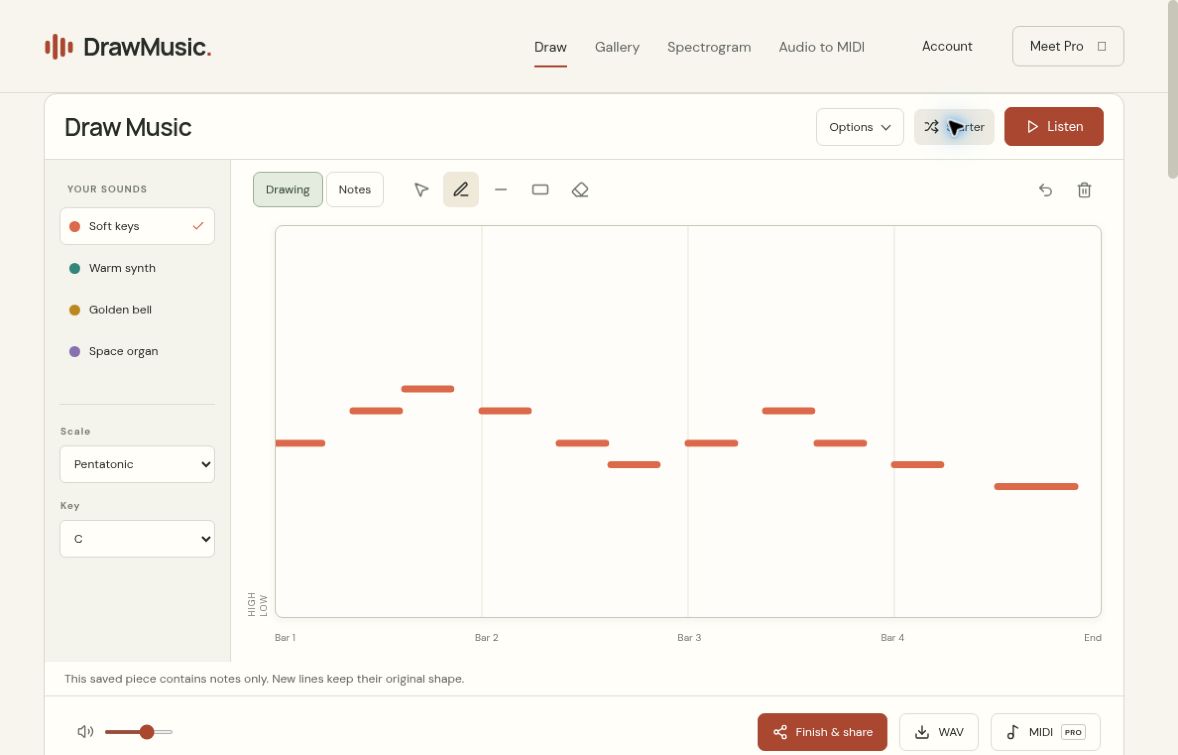This screenshot has height=755, width=1178.
Task: Click the long last note in Bar 4
Action: click(1036, 486)
